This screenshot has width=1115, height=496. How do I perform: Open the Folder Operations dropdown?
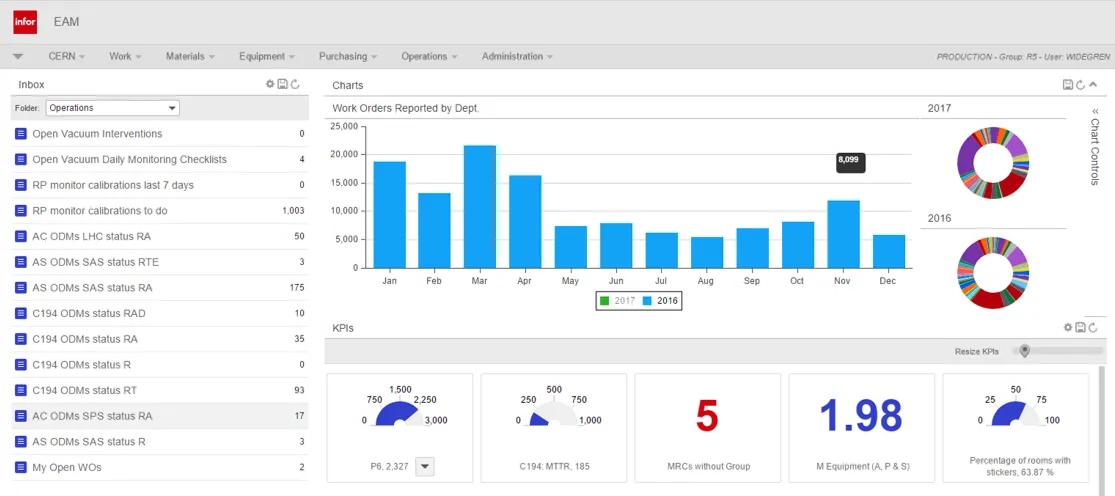[x=113, y=108]
